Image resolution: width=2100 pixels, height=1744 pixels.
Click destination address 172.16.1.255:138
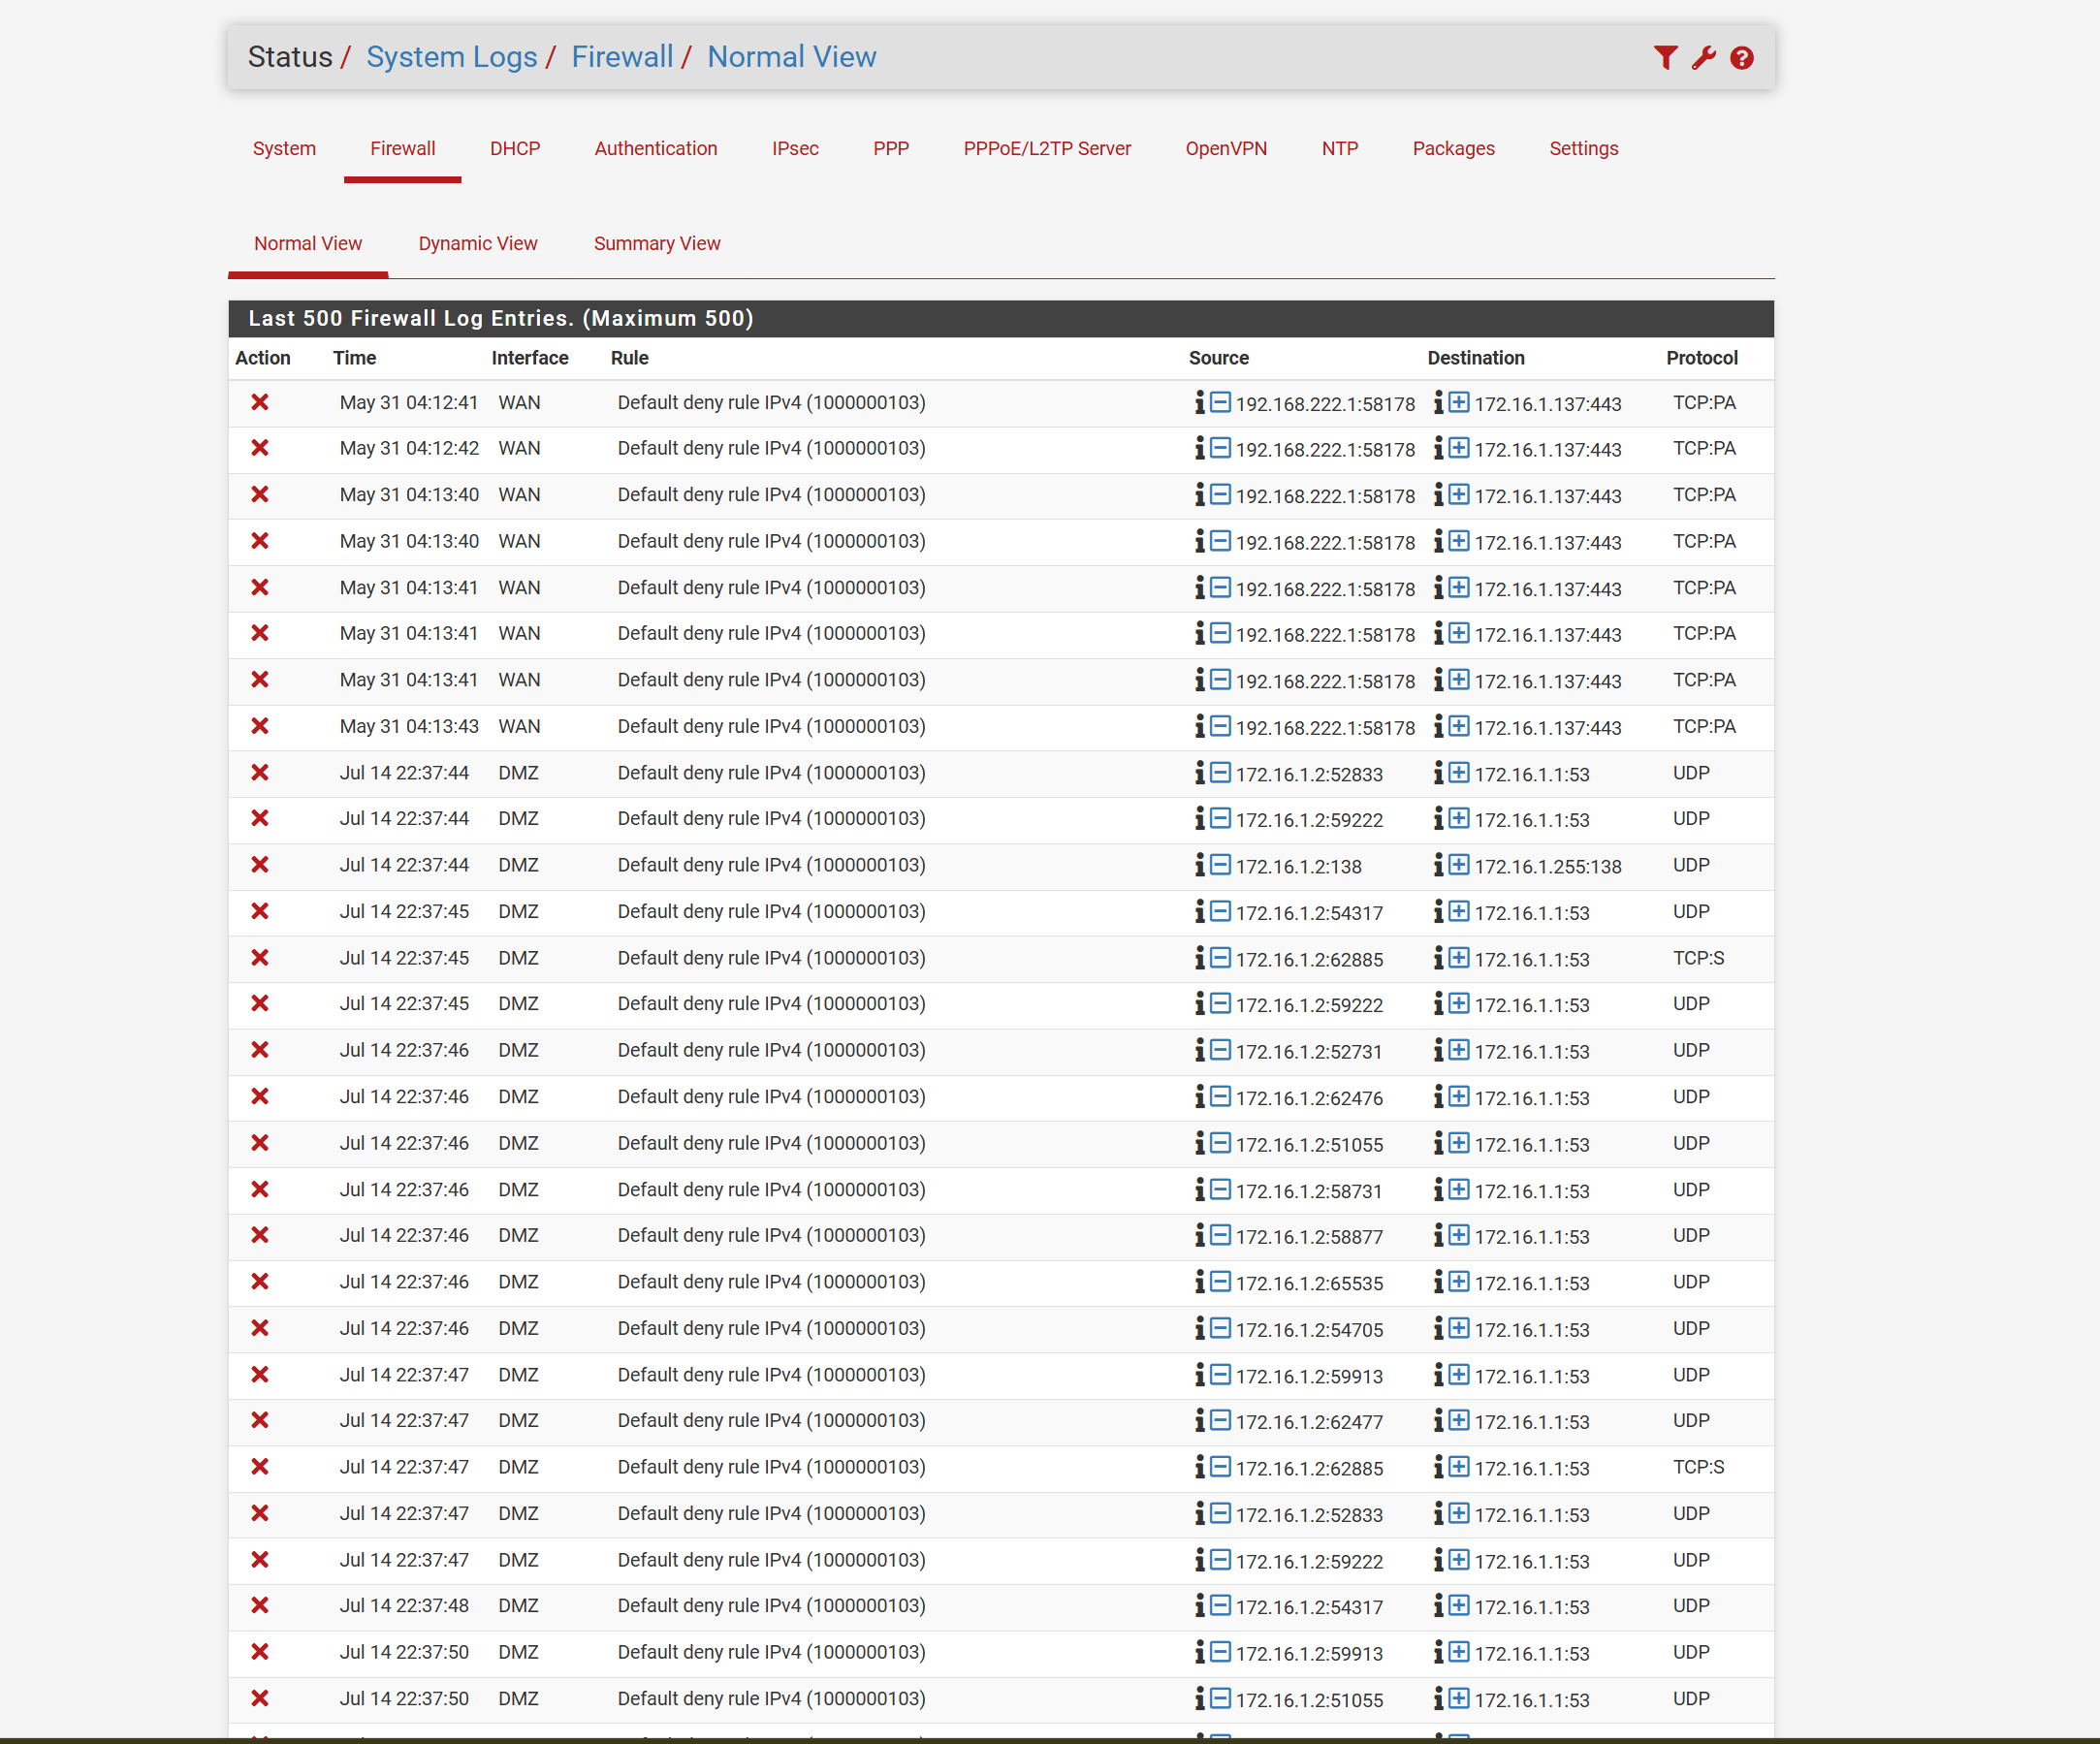coord(1548,867)
